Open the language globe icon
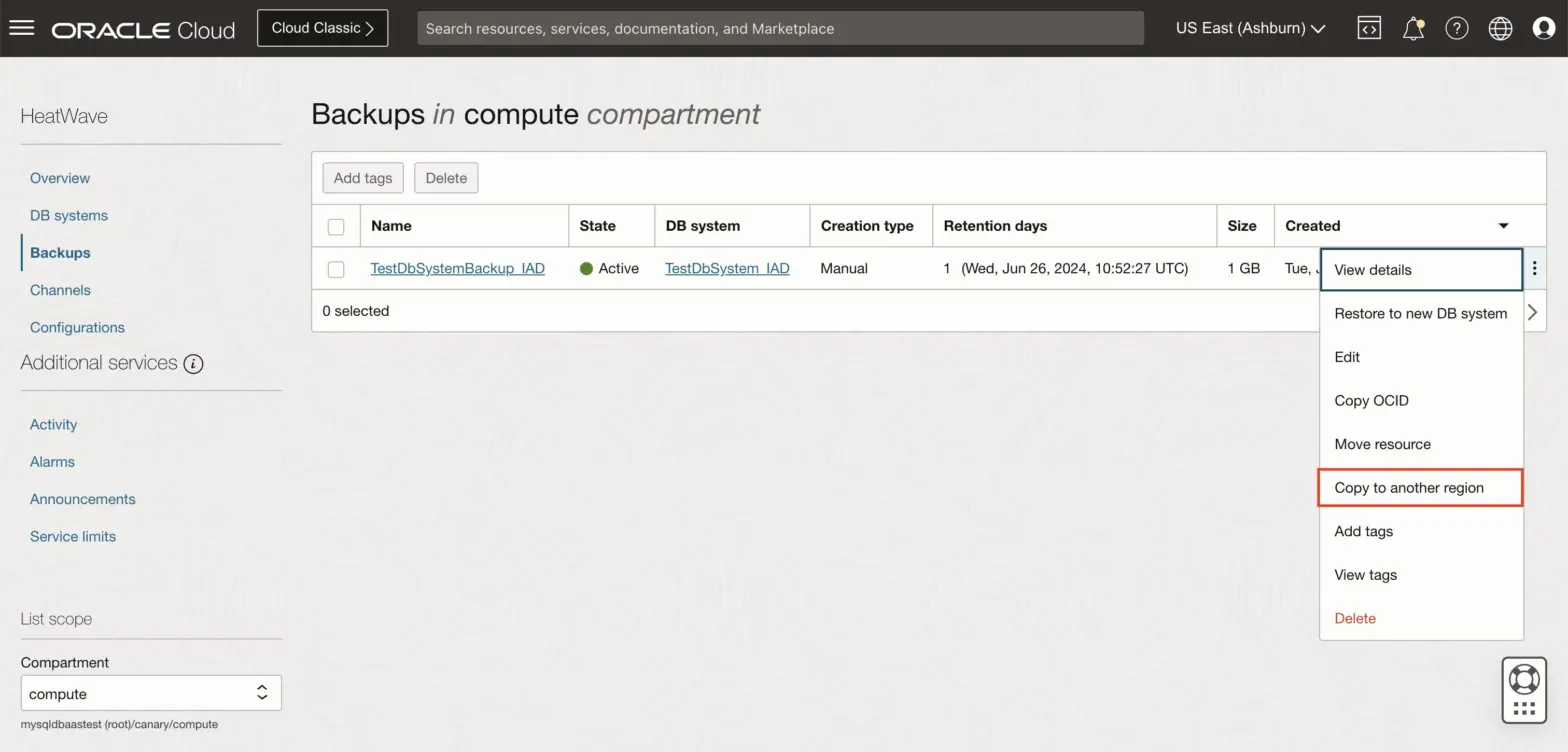Screen dimensions: 1568x752 coord(1500,28)
